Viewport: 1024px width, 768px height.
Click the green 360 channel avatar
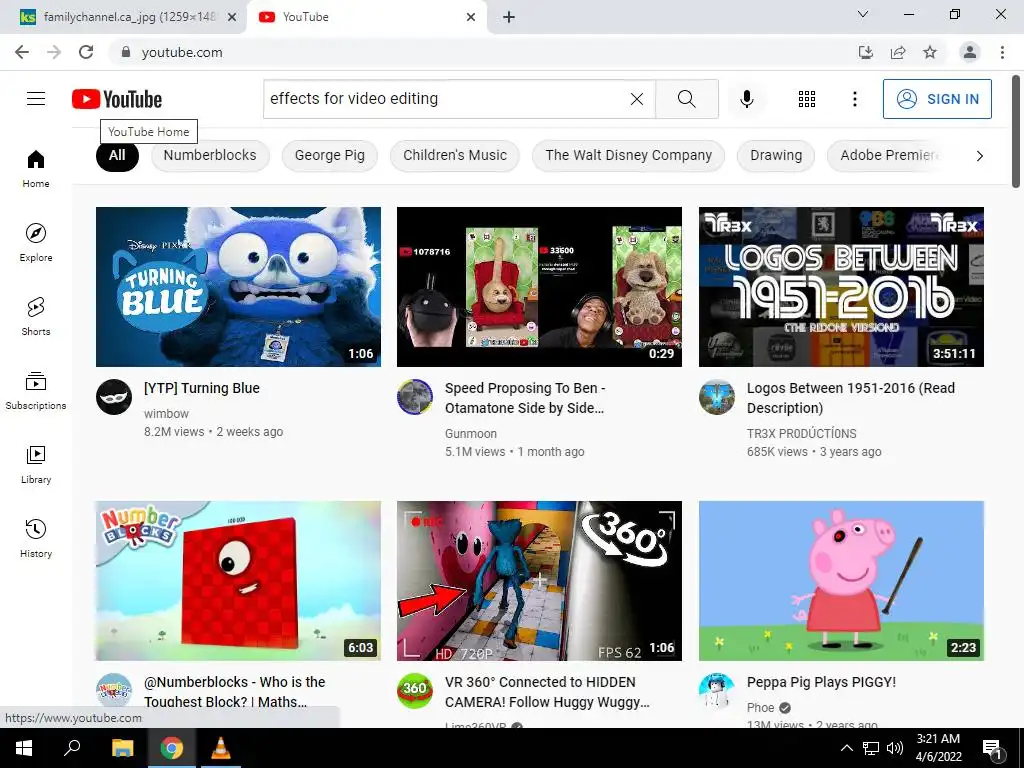point(415,691)
